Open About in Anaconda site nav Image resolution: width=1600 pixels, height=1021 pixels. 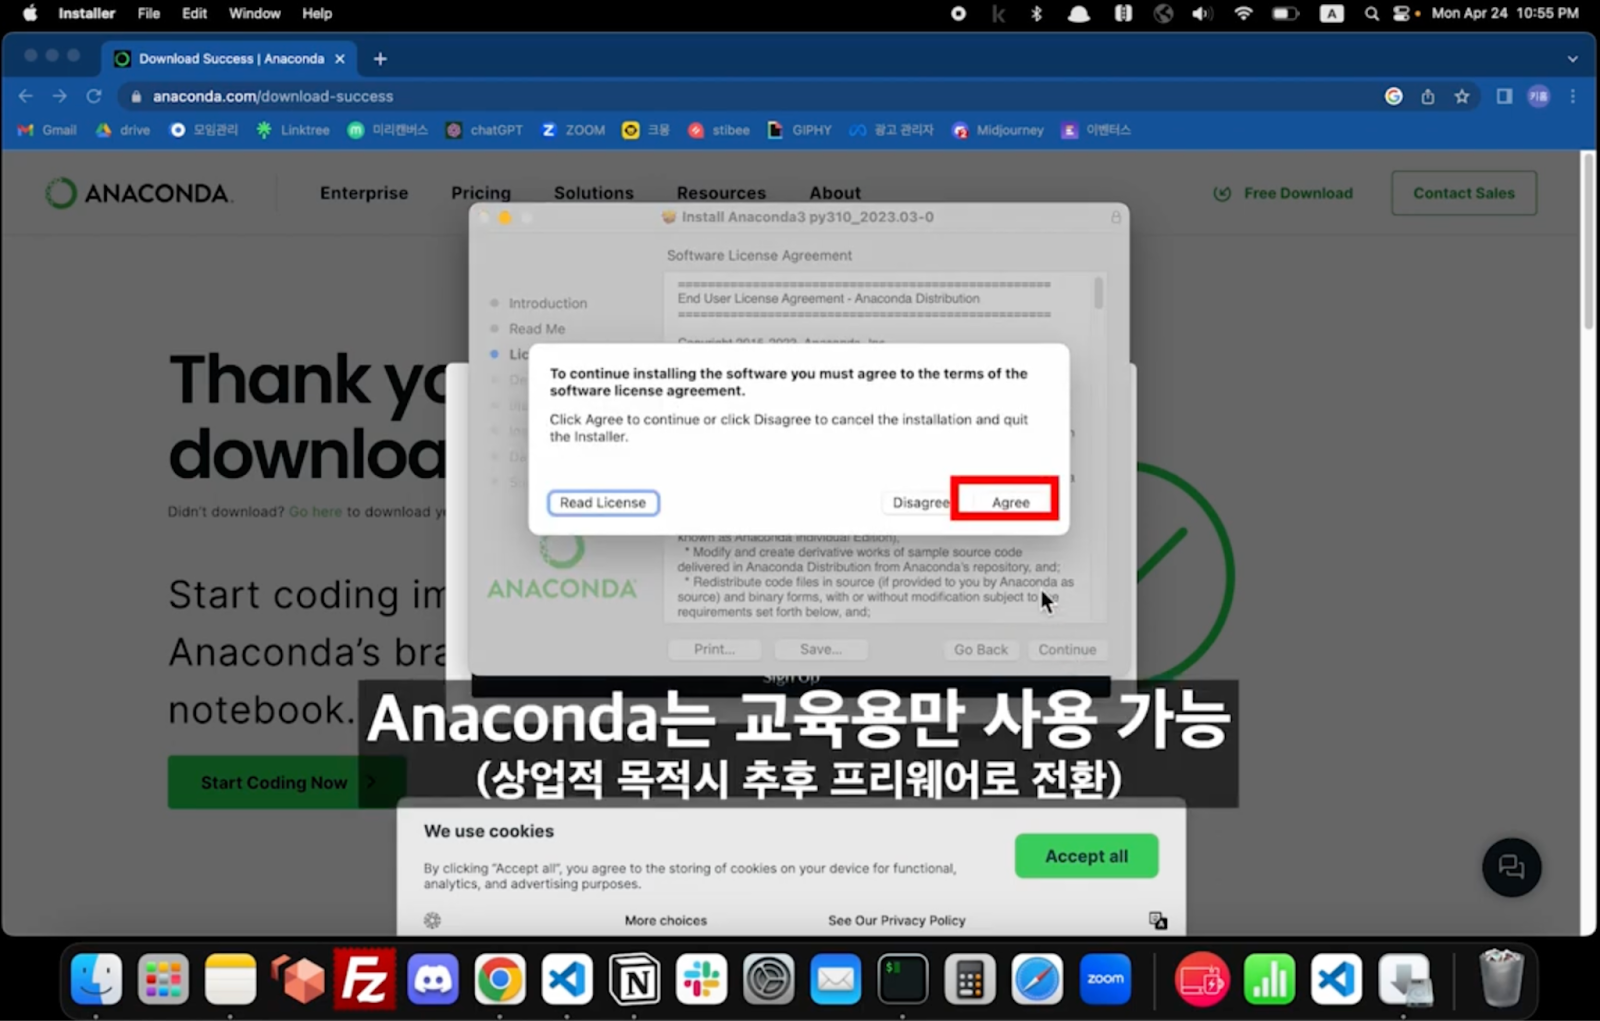pos(835,193)
